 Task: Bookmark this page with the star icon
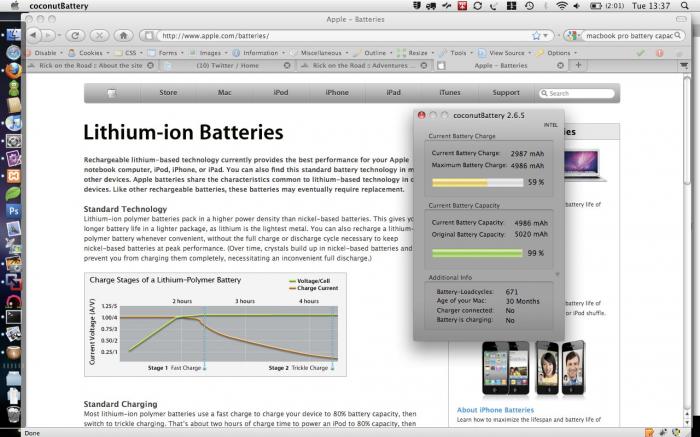(x=536, y=36)
